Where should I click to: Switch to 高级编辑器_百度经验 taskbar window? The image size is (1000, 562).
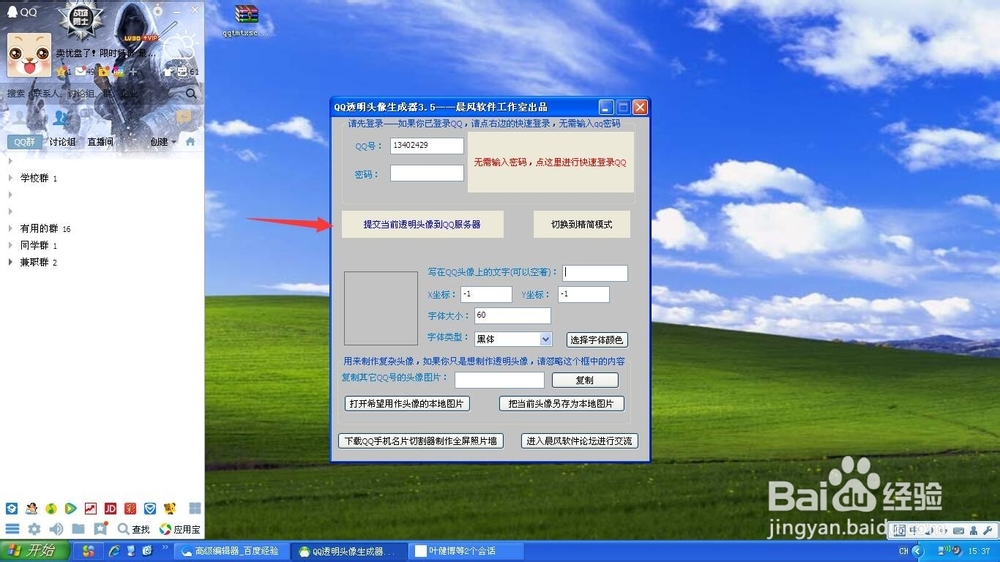click(232, 551)
